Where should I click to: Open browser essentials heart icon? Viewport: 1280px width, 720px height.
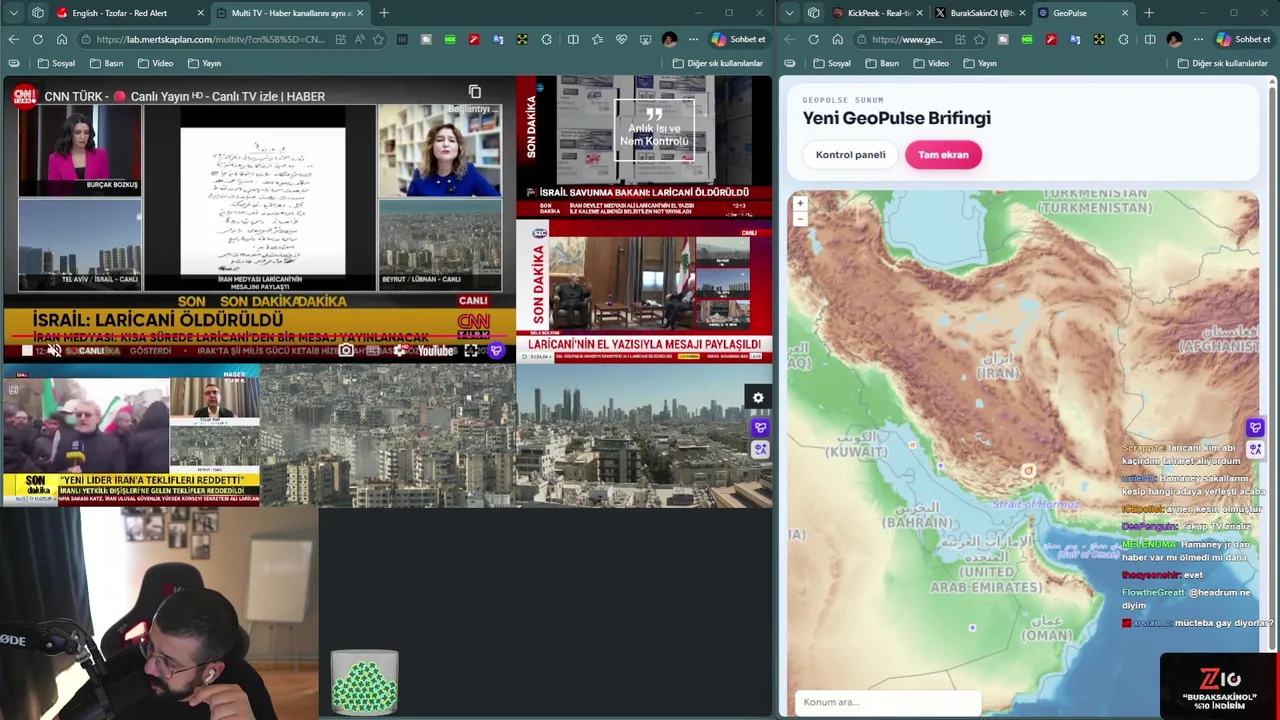point(621,39)
